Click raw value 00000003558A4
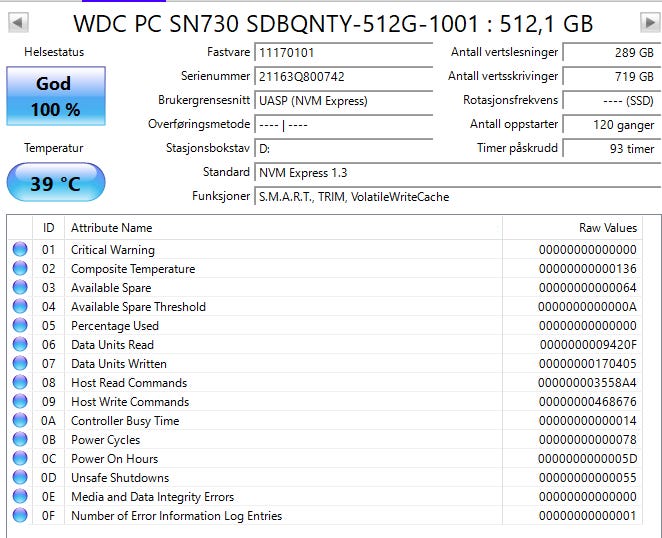 (x=587, y=383)
